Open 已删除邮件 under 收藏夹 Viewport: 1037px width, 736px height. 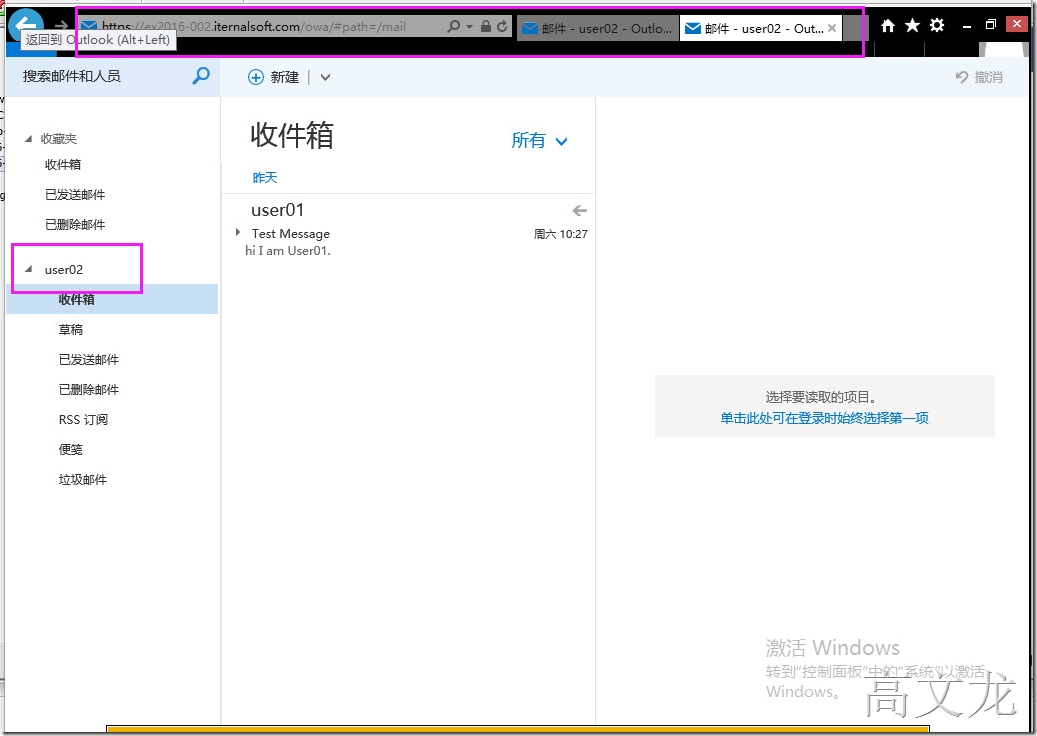[x=75, y=225]
